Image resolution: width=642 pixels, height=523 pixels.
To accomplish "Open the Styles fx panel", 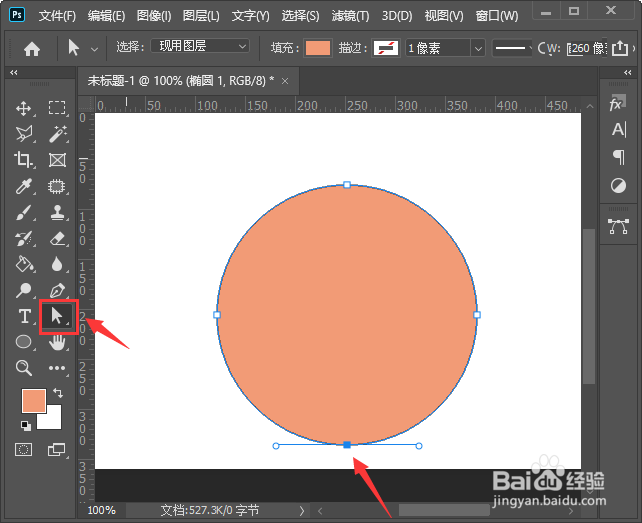I will (x=617, y=103).
